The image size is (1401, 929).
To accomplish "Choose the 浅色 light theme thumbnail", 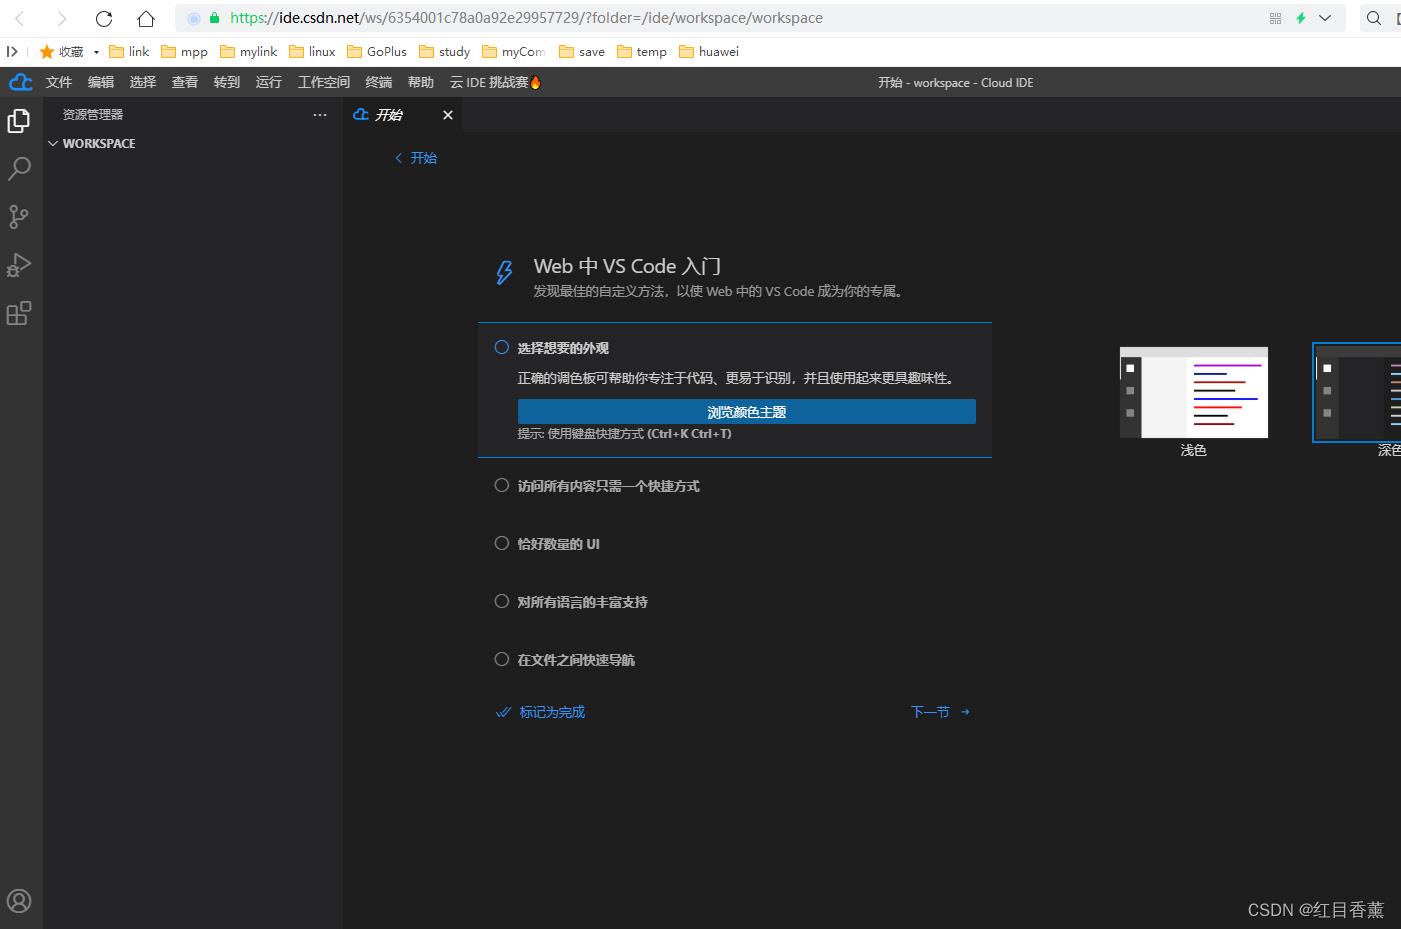I will point(1194,393).
